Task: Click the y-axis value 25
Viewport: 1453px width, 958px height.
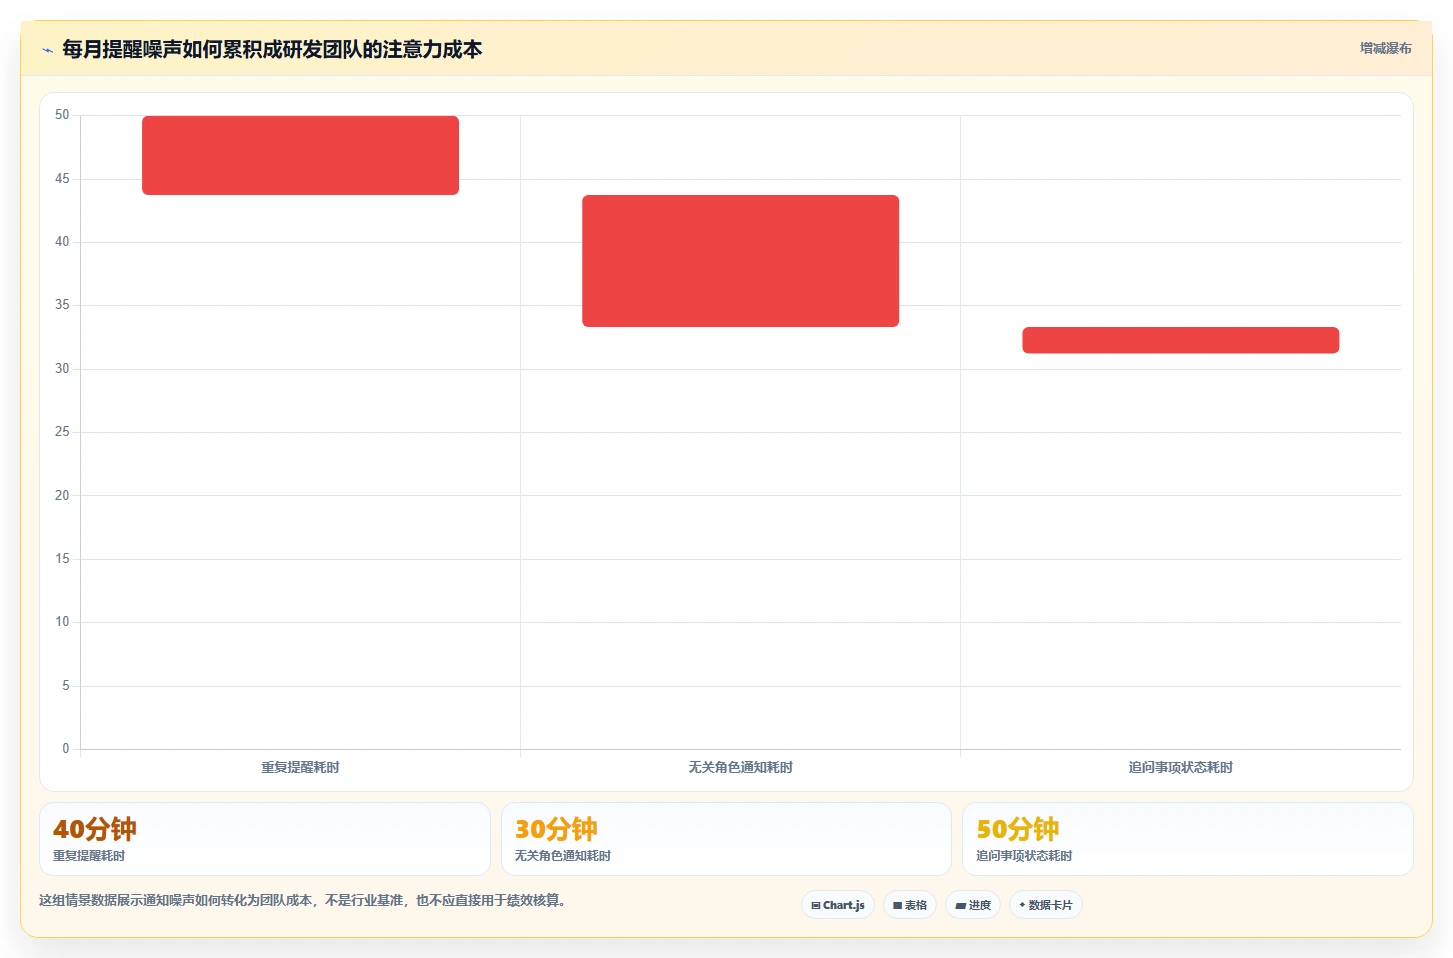Action: click(62, 431)
